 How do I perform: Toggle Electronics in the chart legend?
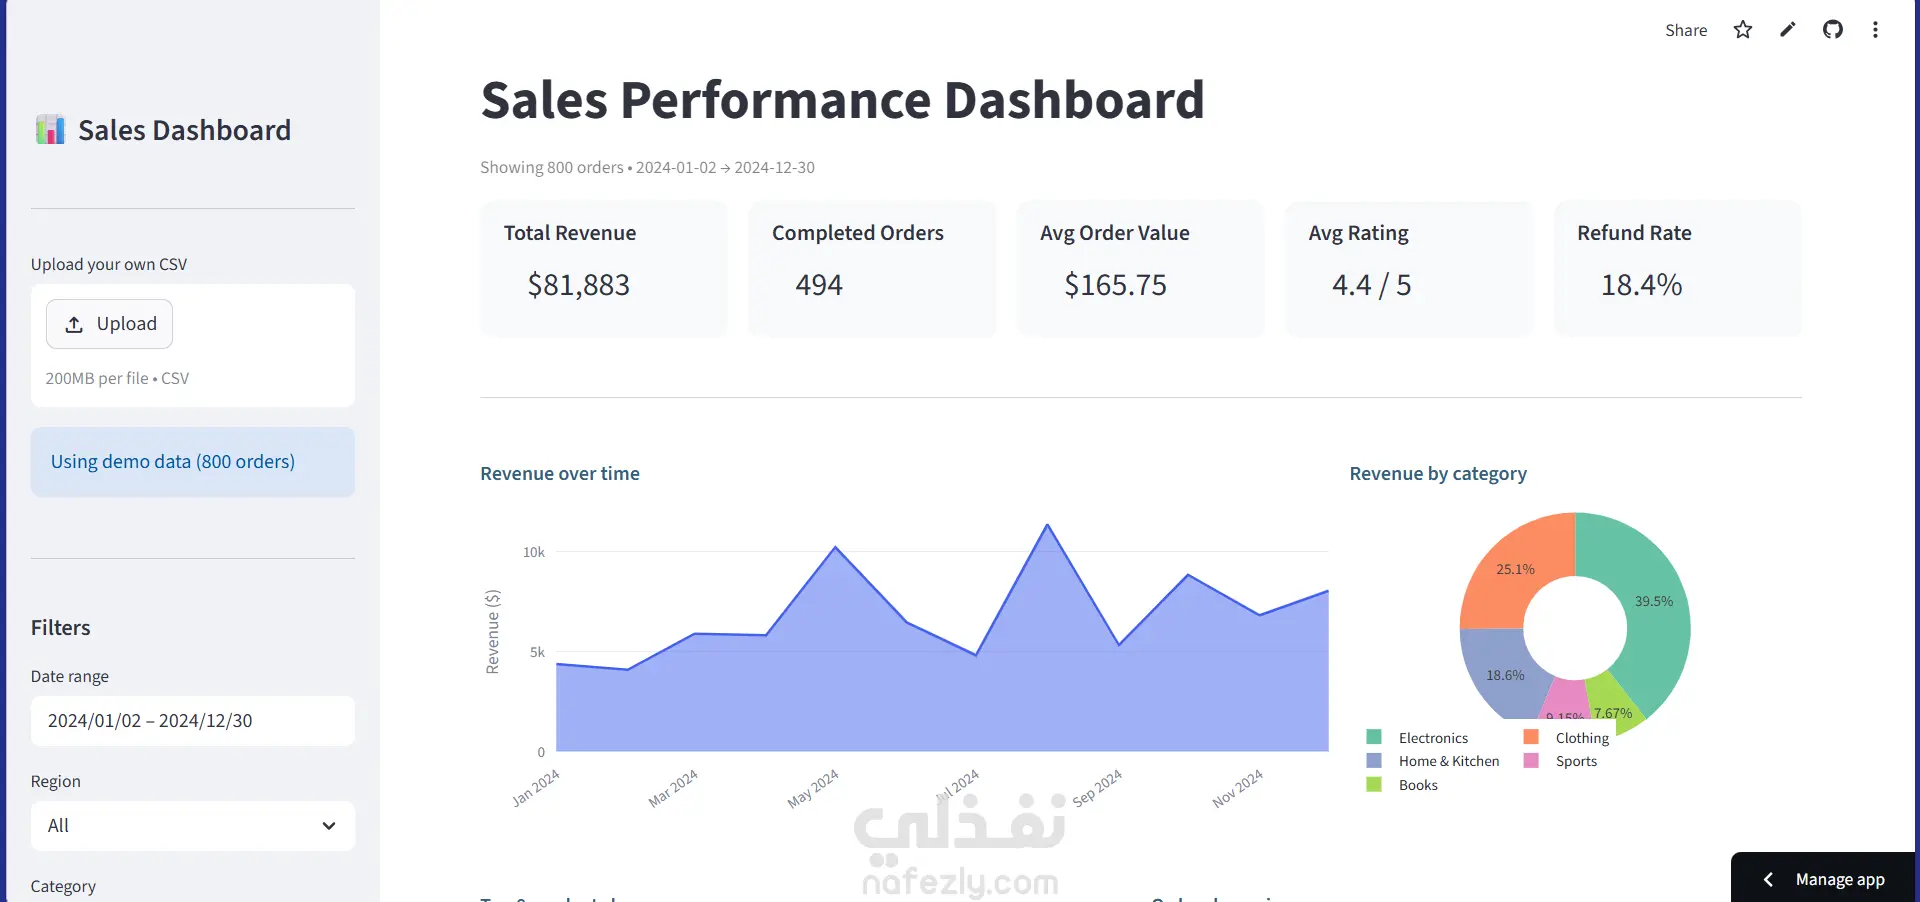click(x=1417, y=738)
